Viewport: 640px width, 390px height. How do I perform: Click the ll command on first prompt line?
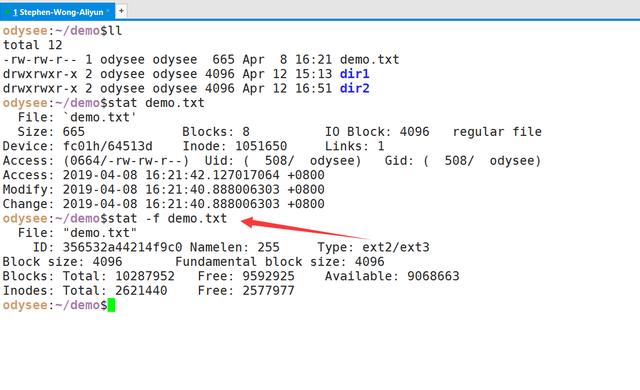coord(115,31)
